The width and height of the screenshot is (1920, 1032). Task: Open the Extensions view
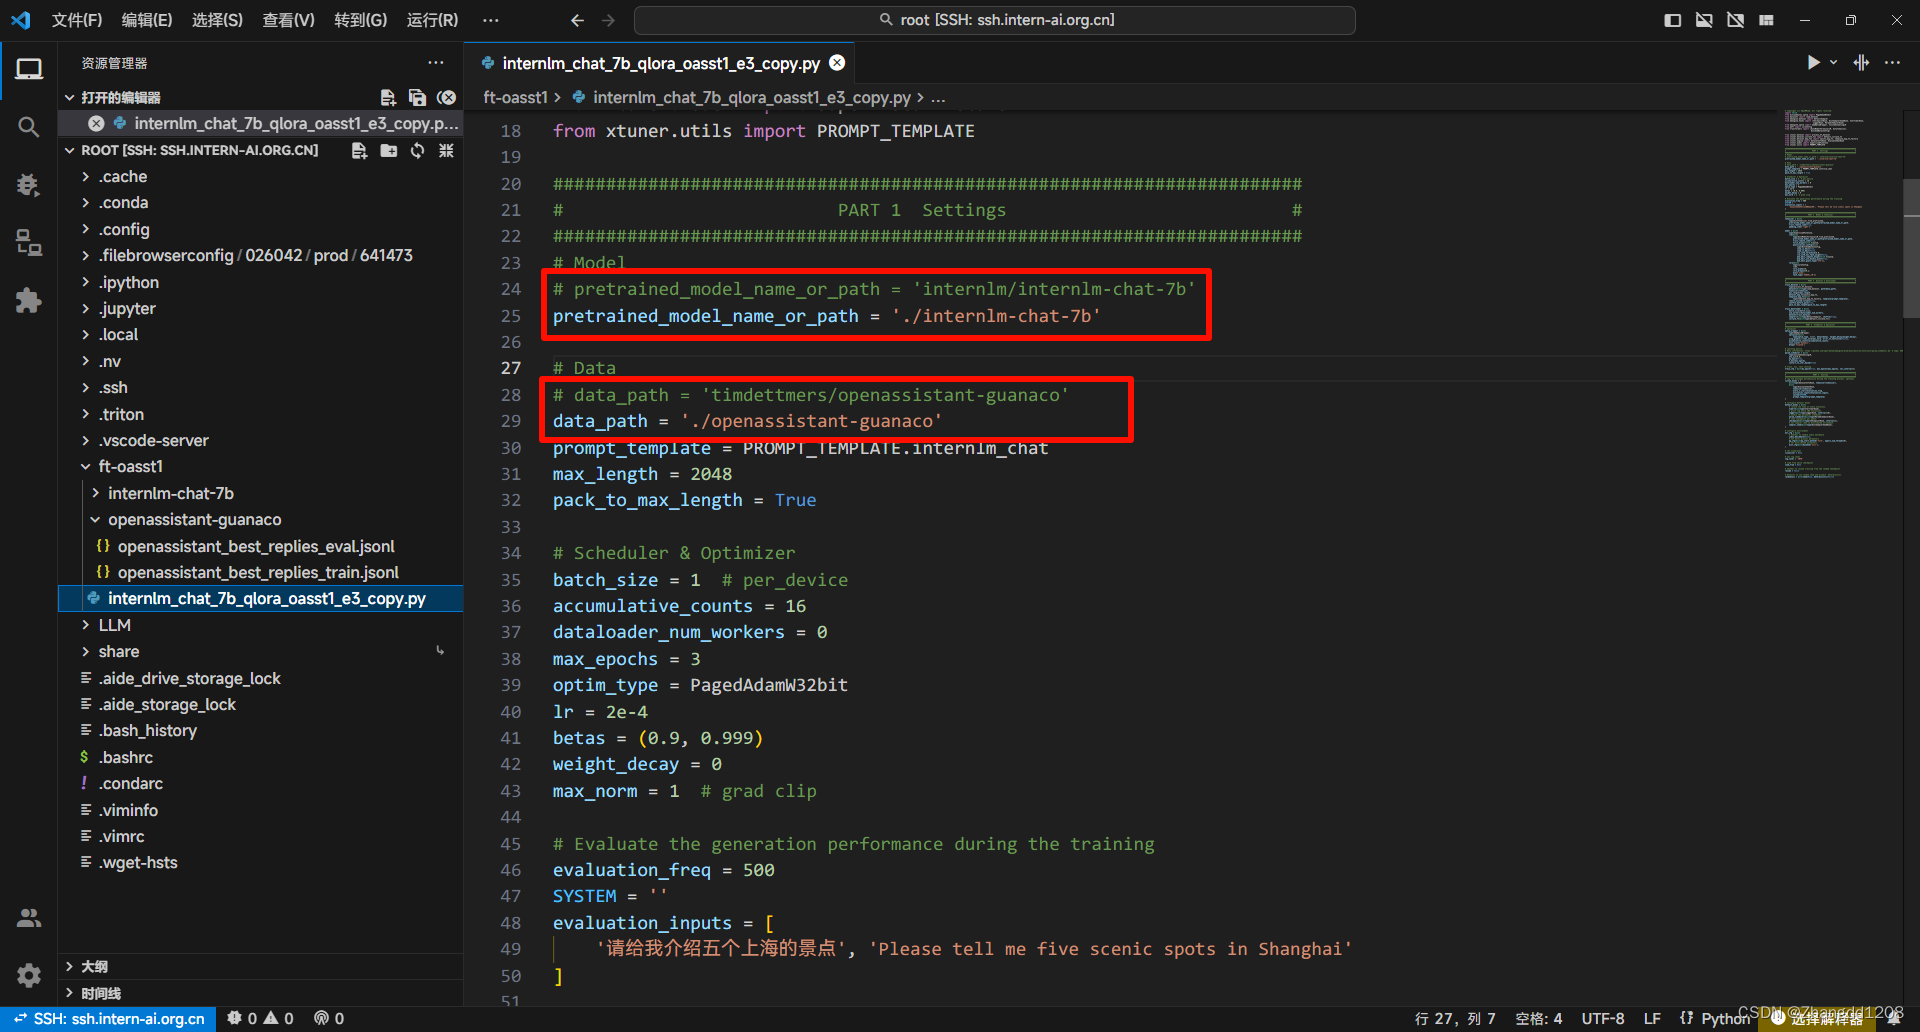click(x=29, y=301)
